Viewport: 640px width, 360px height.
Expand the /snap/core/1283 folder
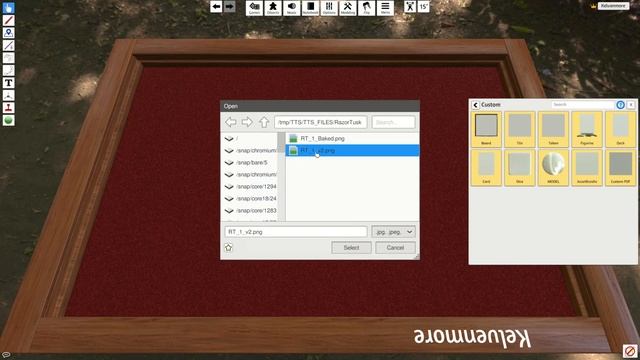229,211
